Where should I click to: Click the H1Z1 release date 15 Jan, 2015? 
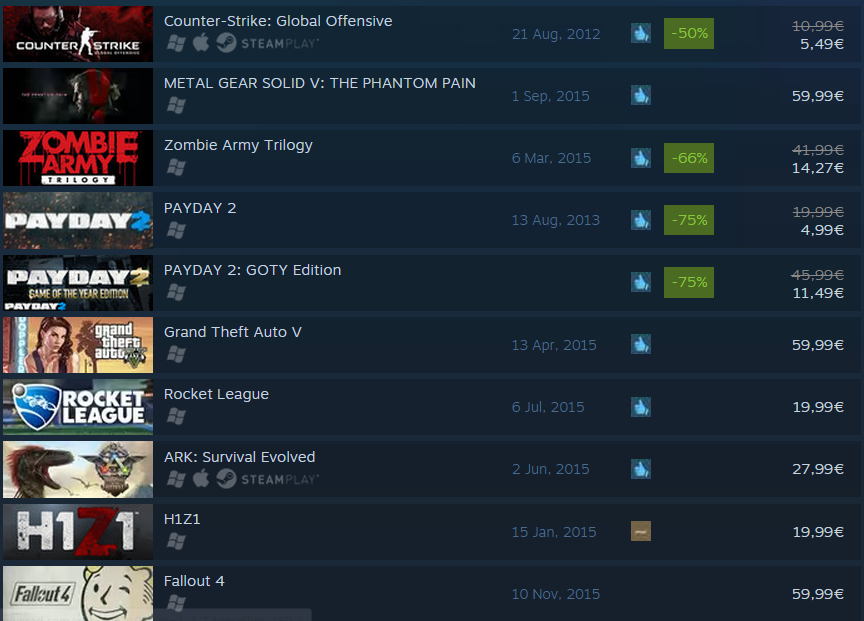[554, 532]
